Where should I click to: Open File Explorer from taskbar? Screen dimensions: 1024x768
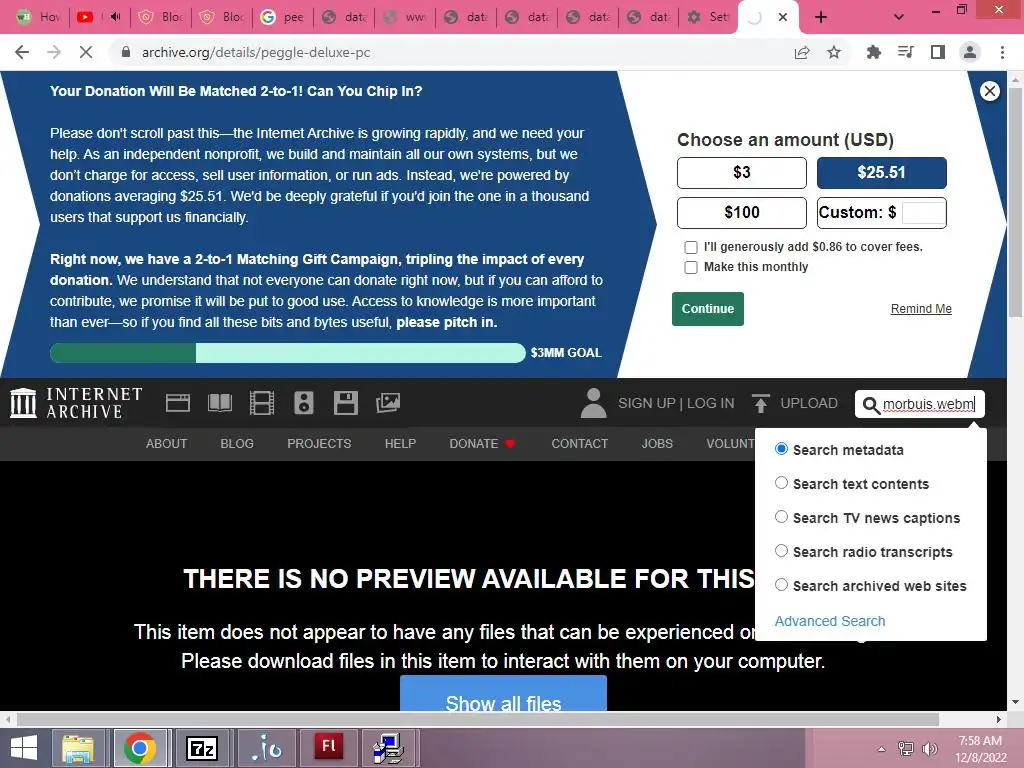tap(78, 748)
